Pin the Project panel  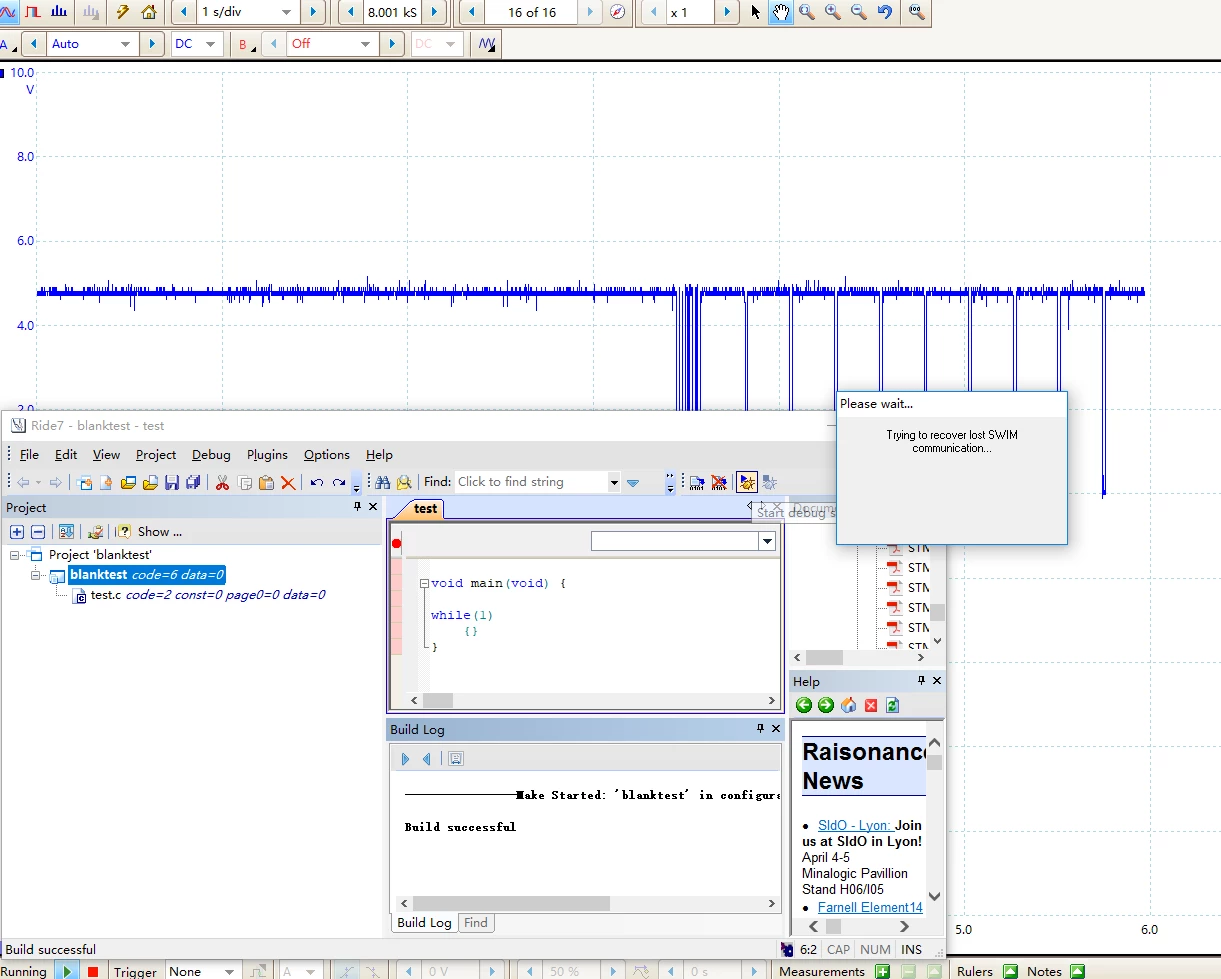tap(358, 507)
